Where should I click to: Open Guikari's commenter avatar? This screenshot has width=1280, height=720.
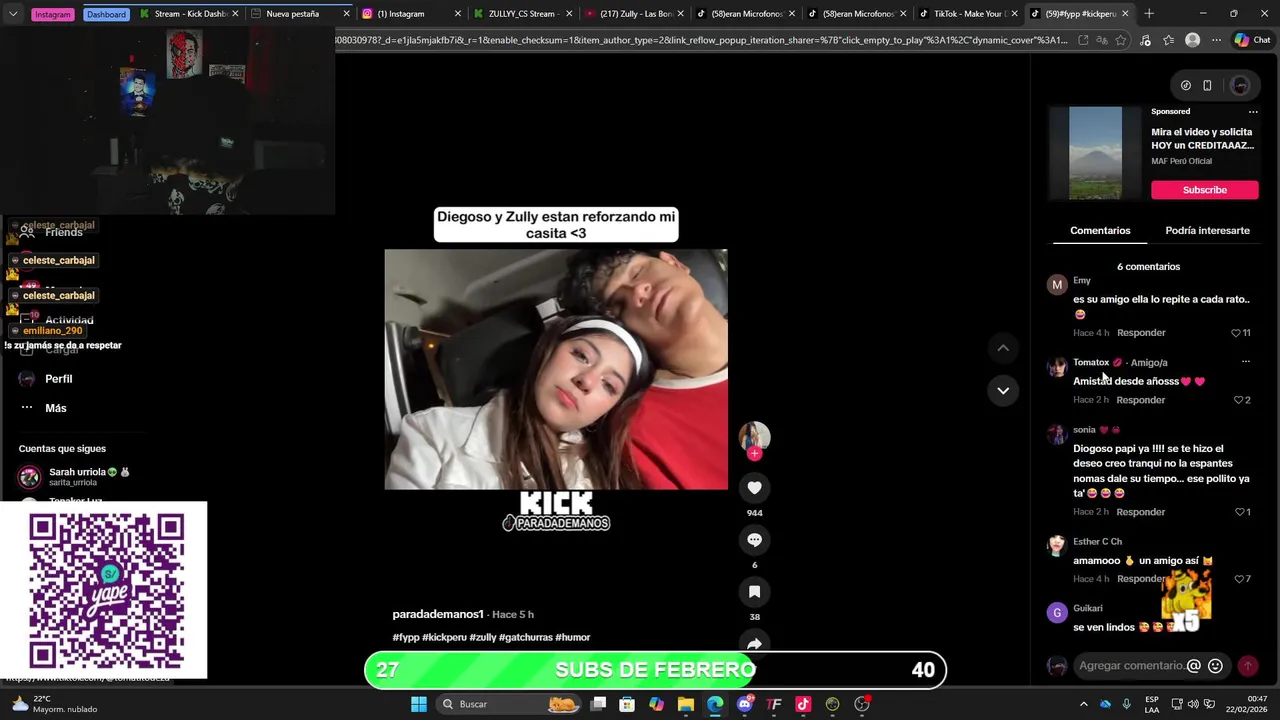1057,613
